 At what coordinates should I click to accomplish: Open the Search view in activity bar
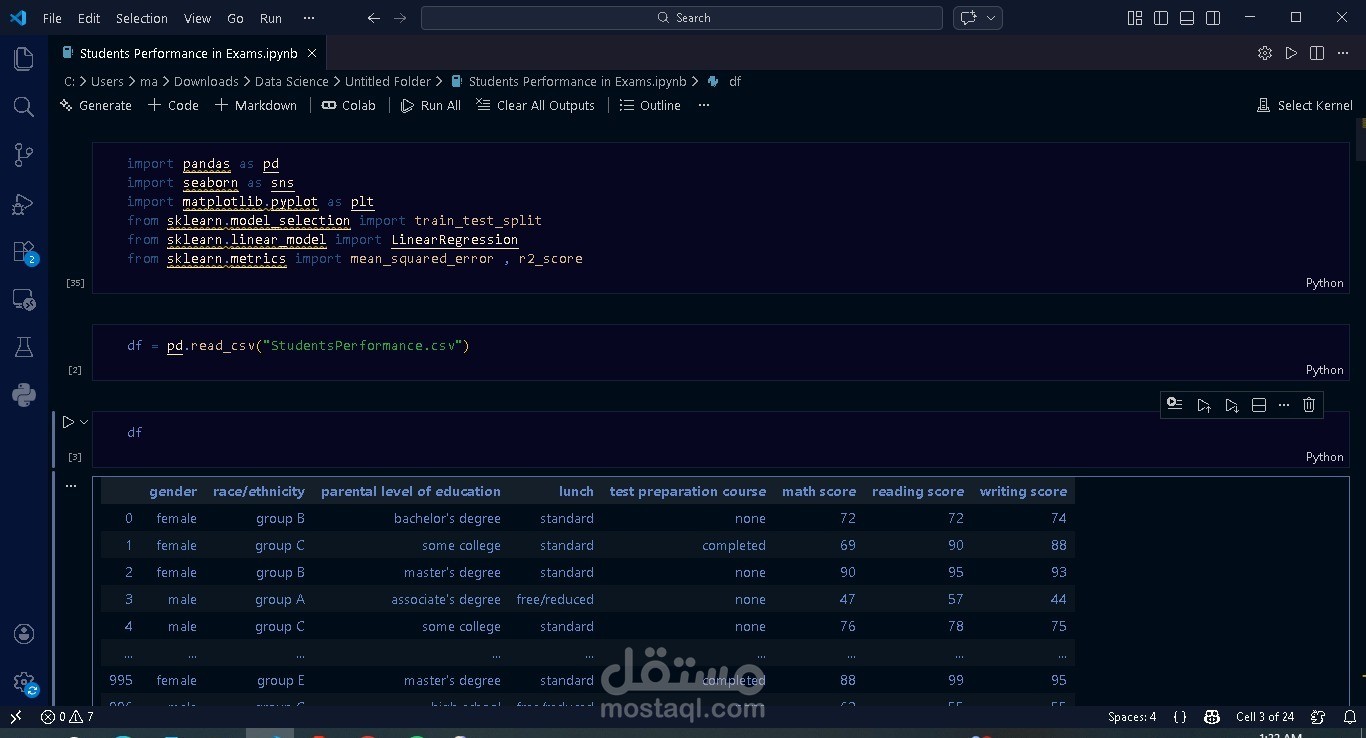(x=24, y=107)
